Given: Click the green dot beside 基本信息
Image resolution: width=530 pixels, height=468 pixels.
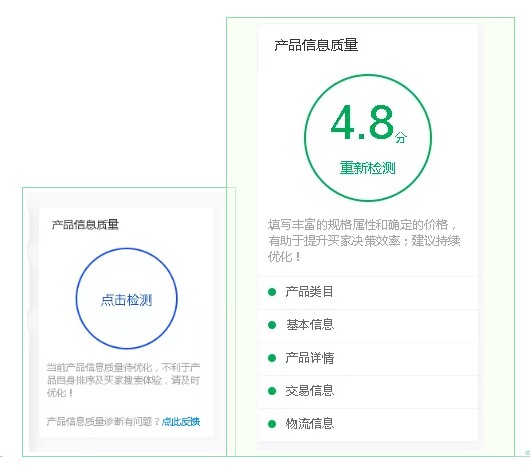Looking at the screenshot, I should [272, 325].
